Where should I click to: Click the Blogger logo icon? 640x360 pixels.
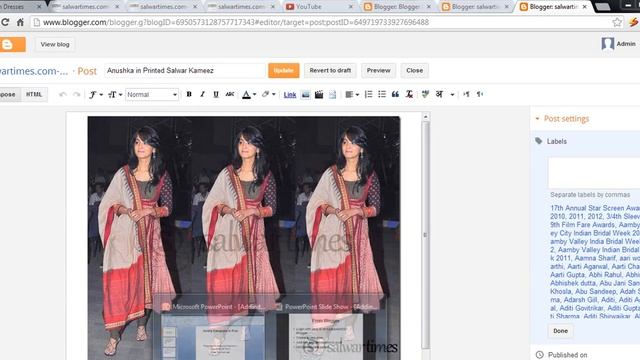pyautogui.click(x=8, y=44)
